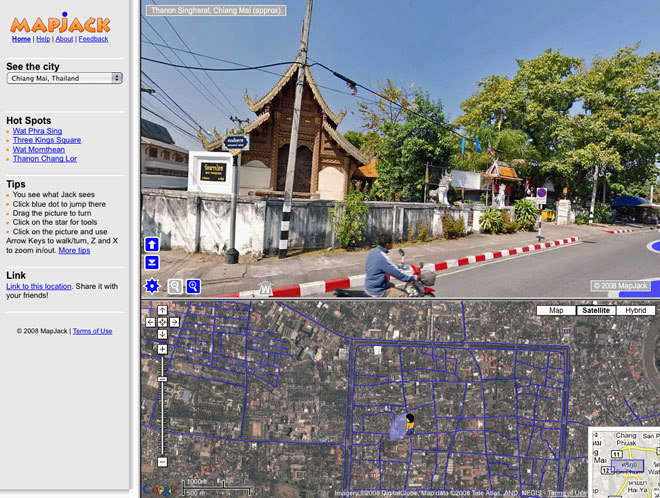Open the More tips link

[x=74, y=250]
